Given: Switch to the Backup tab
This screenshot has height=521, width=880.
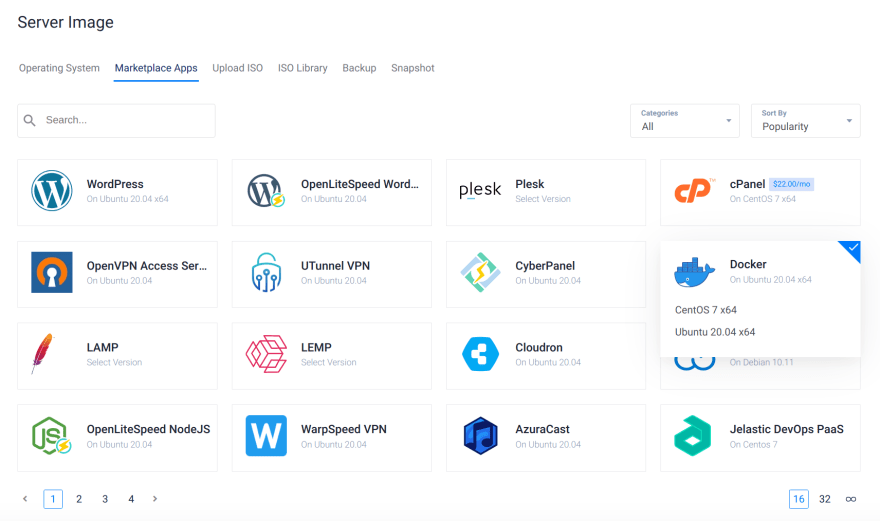Looking at the screenshot, I should (x=359, y=68).
